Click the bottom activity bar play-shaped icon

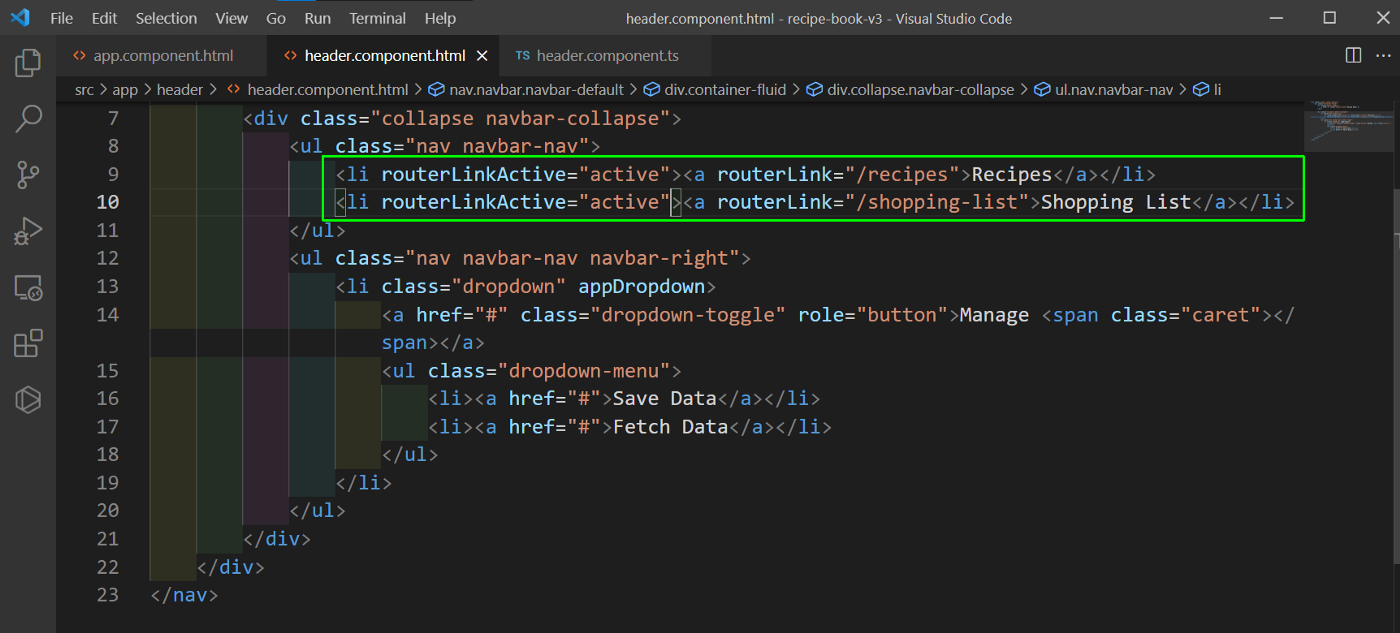pyautogui.click(x=28, y=401)
